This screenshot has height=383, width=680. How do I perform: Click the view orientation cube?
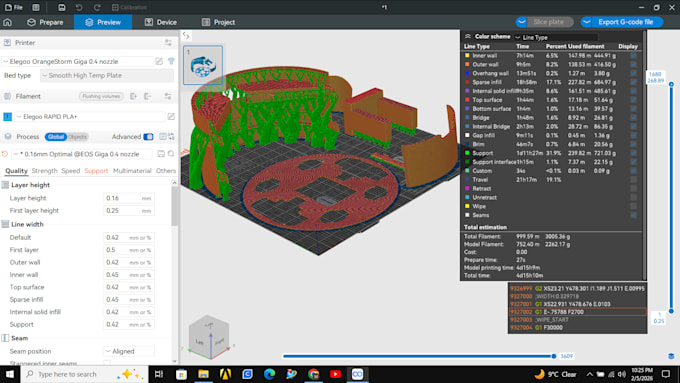pos(209,337)
